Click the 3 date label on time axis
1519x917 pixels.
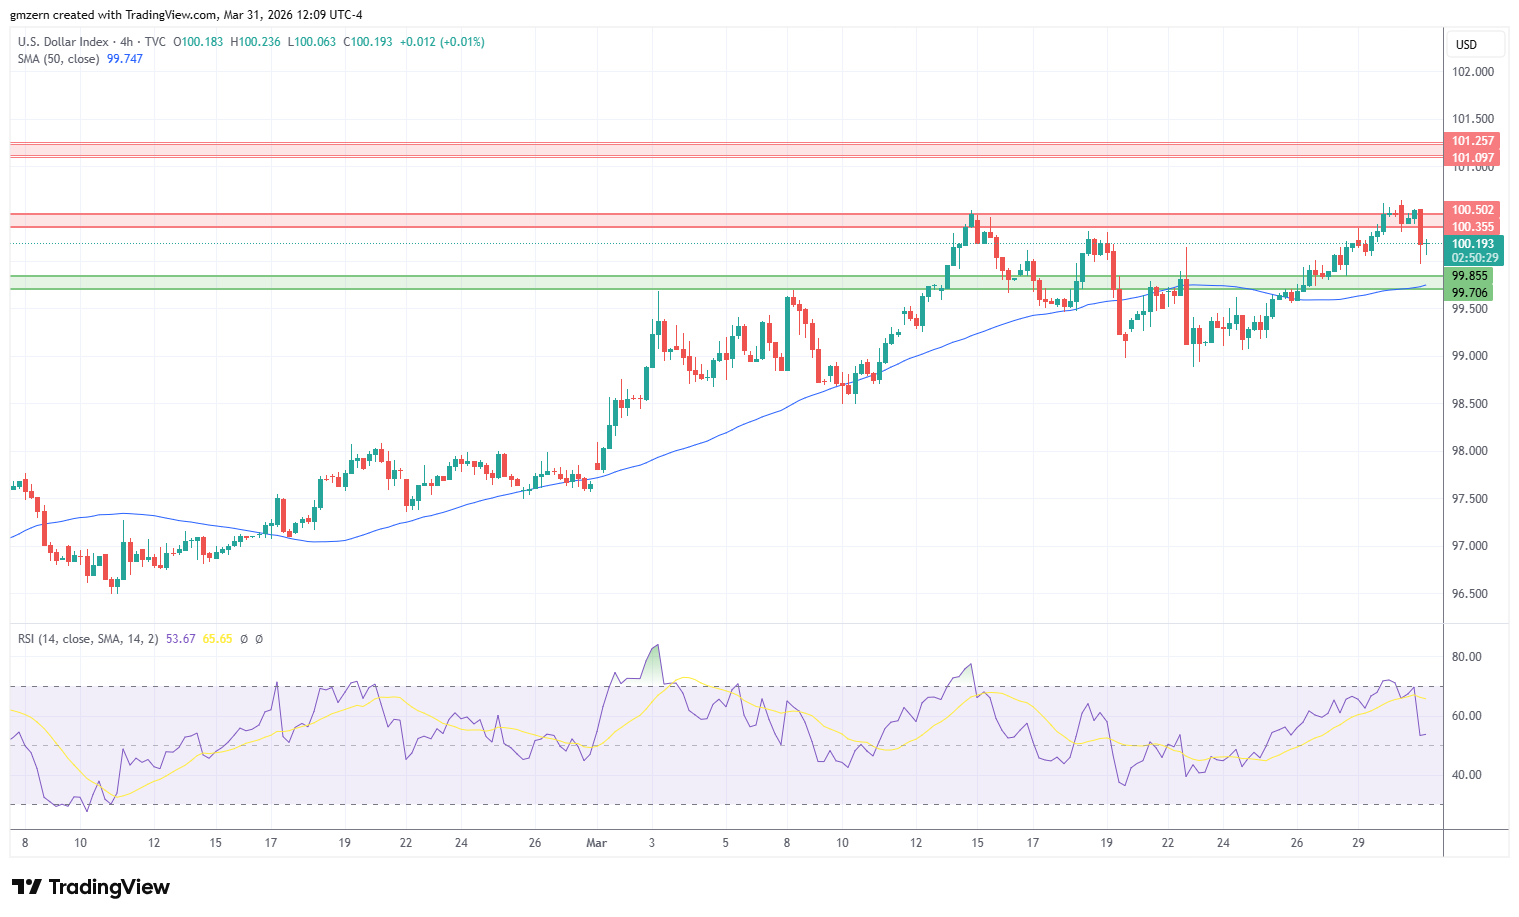tap(652, 843)
